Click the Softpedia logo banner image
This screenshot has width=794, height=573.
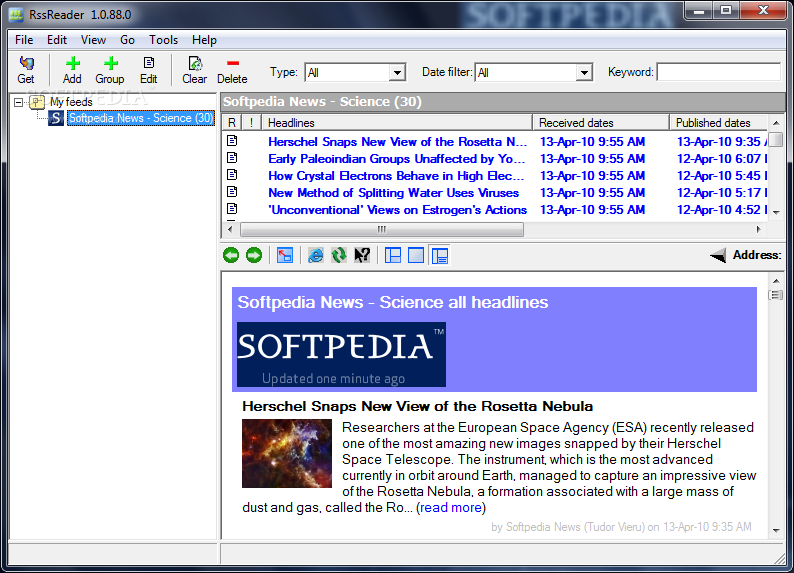(341, 354)
